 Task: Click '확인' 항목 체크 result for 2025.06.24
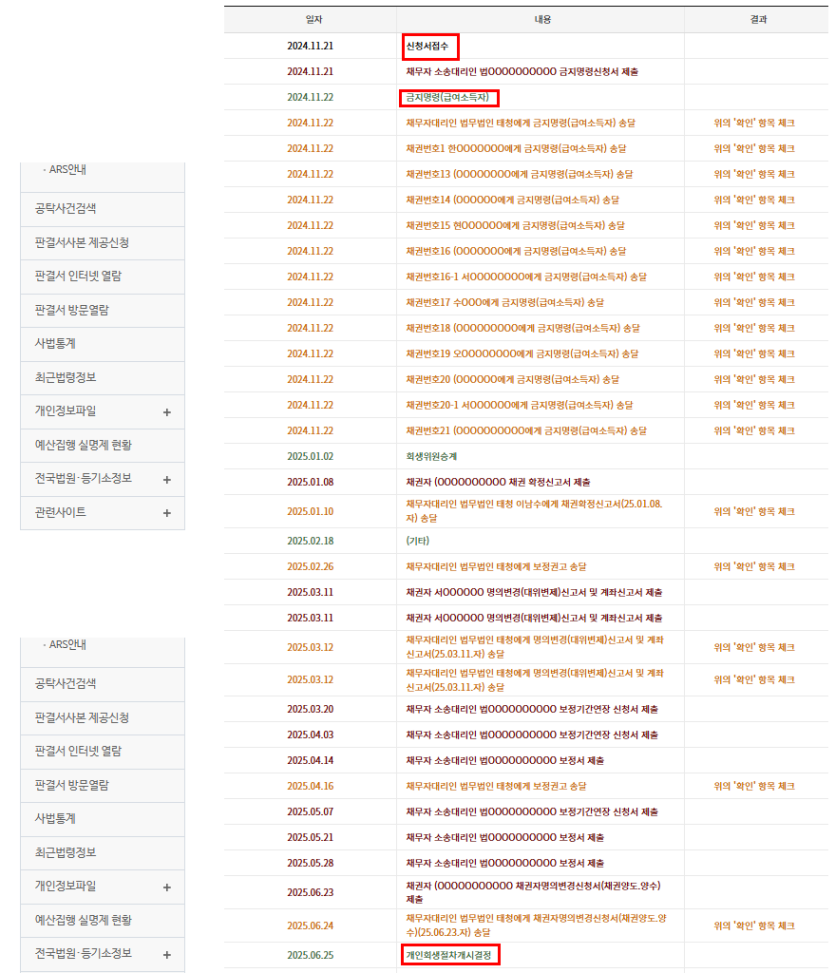(754, 926)
